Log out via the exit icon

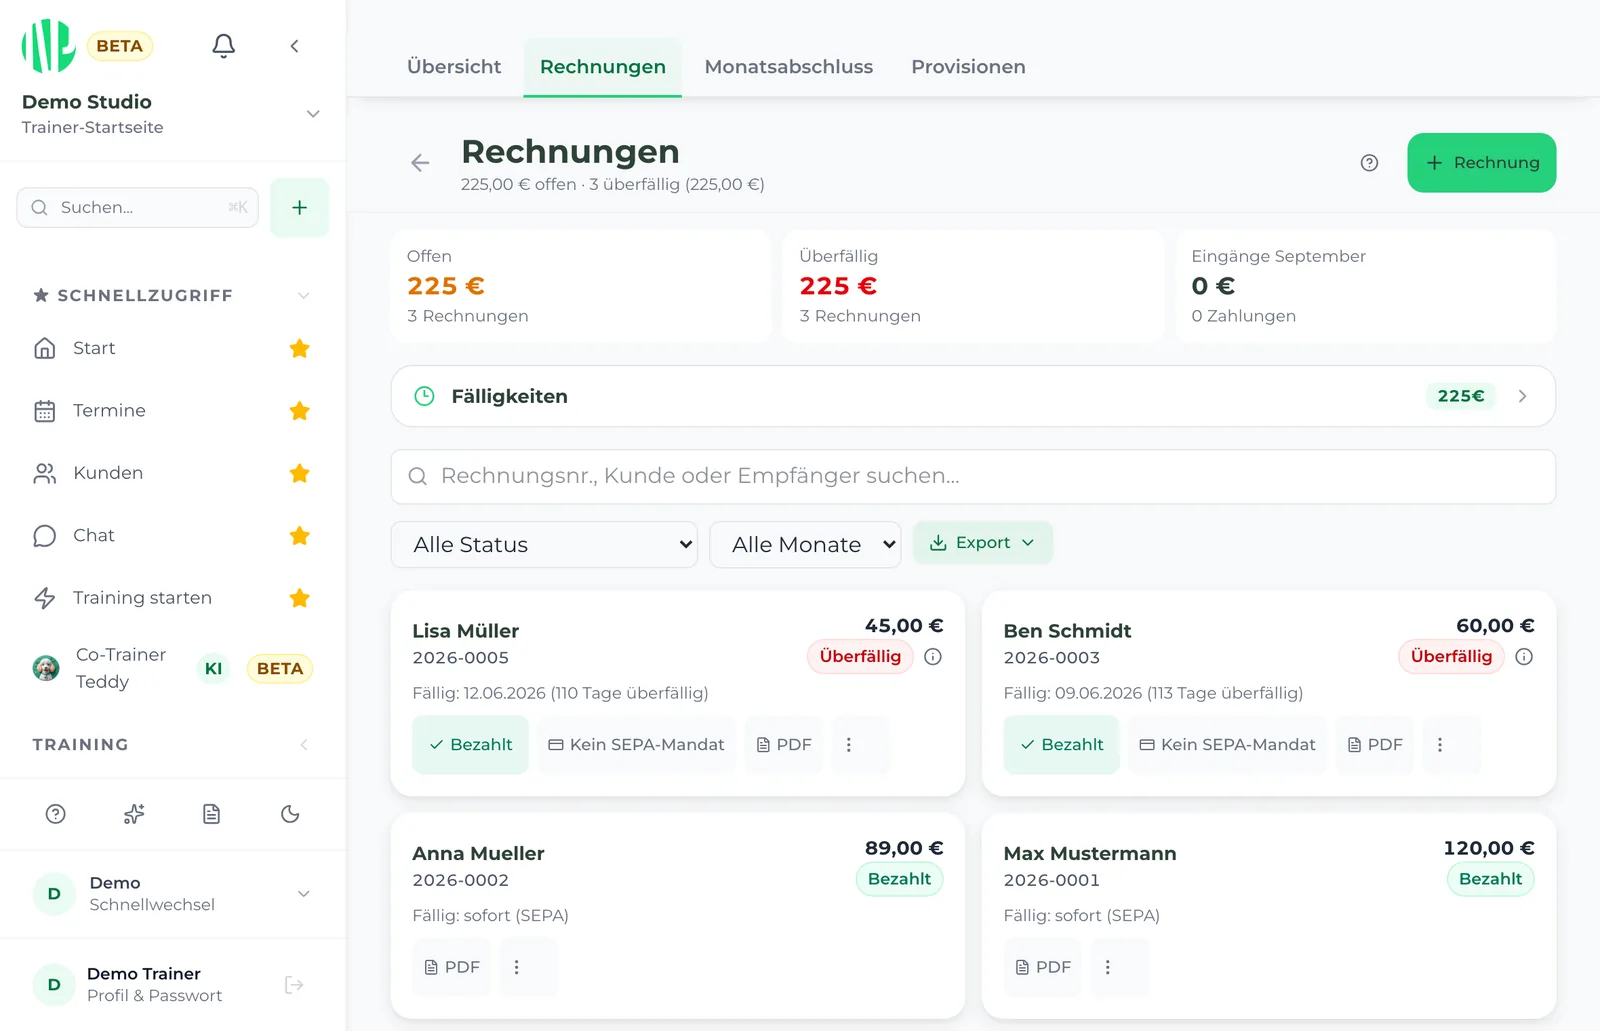tap(294, 985)
